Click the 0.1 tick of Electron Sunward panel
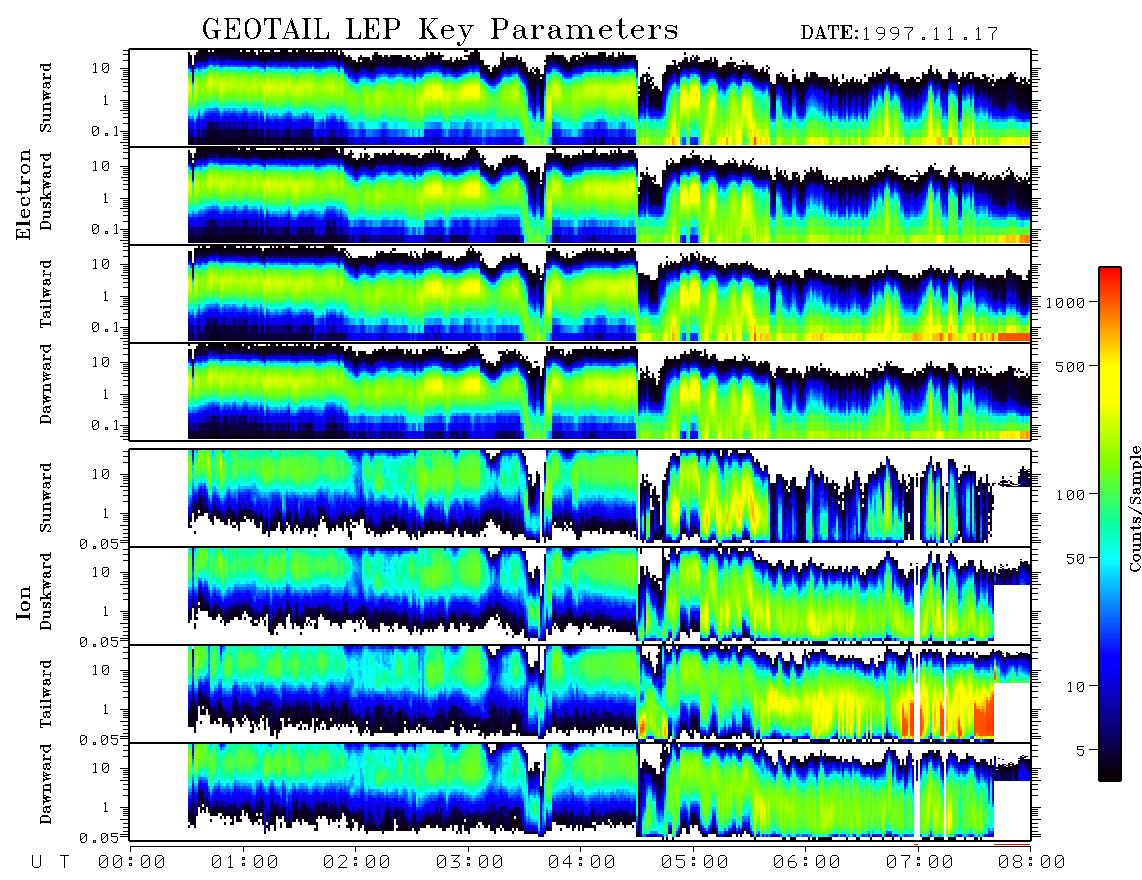This screenshot has height=880, width=1142. click(x=104, y=131)
